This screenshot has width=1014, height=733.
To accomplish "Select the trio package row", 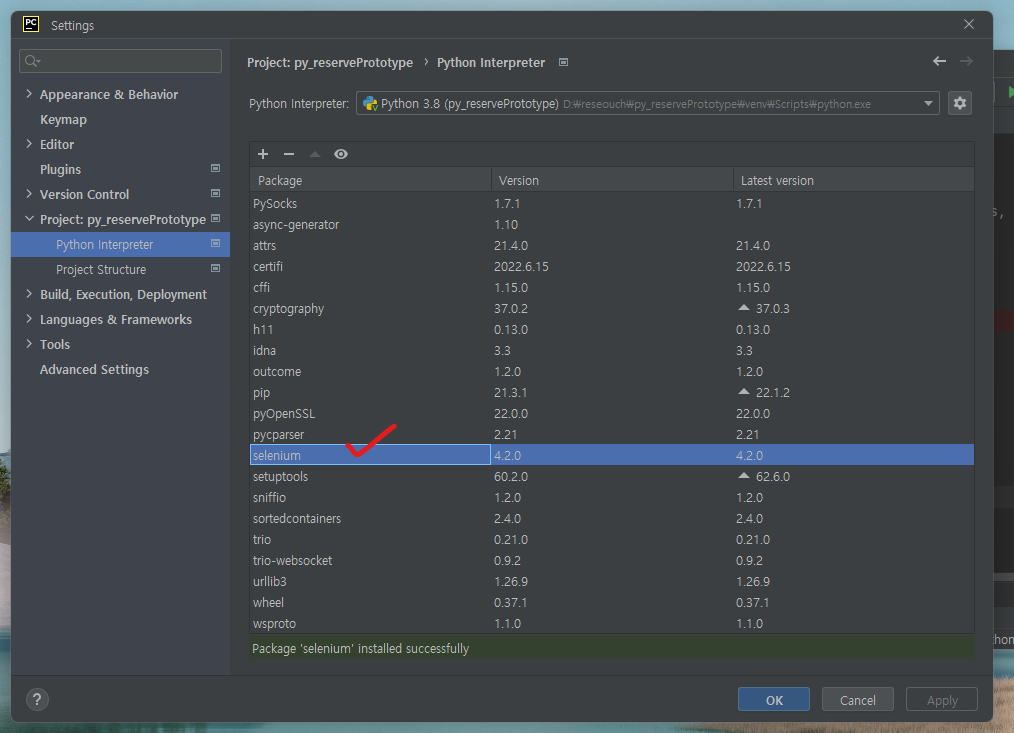I will (x=612, y=540).
